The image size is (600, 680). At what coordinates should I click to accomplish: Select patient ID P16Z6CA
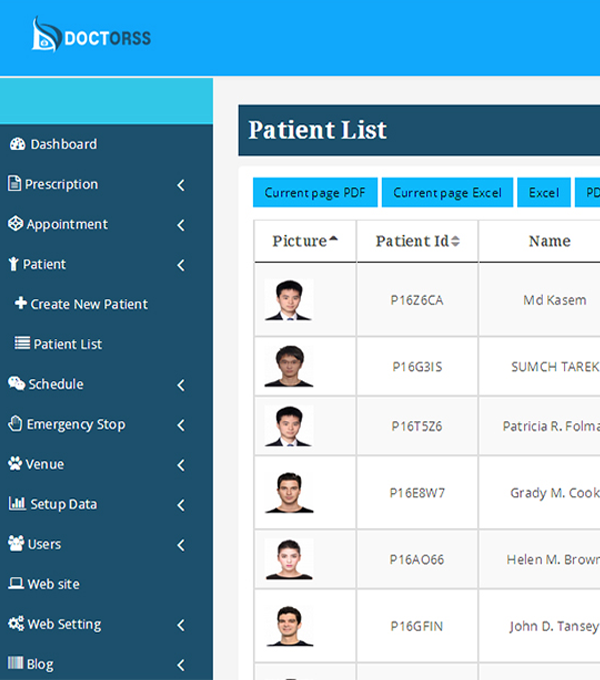[x=417, y=300]
